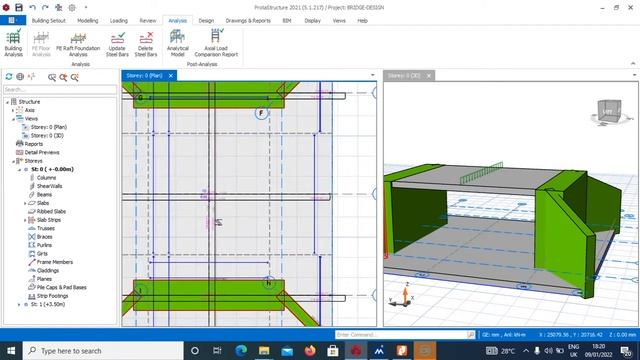Screen dimensions: 640x360
Task: Open the quick access toolbar customize dropdown
Action: click(x=86, y=7)
